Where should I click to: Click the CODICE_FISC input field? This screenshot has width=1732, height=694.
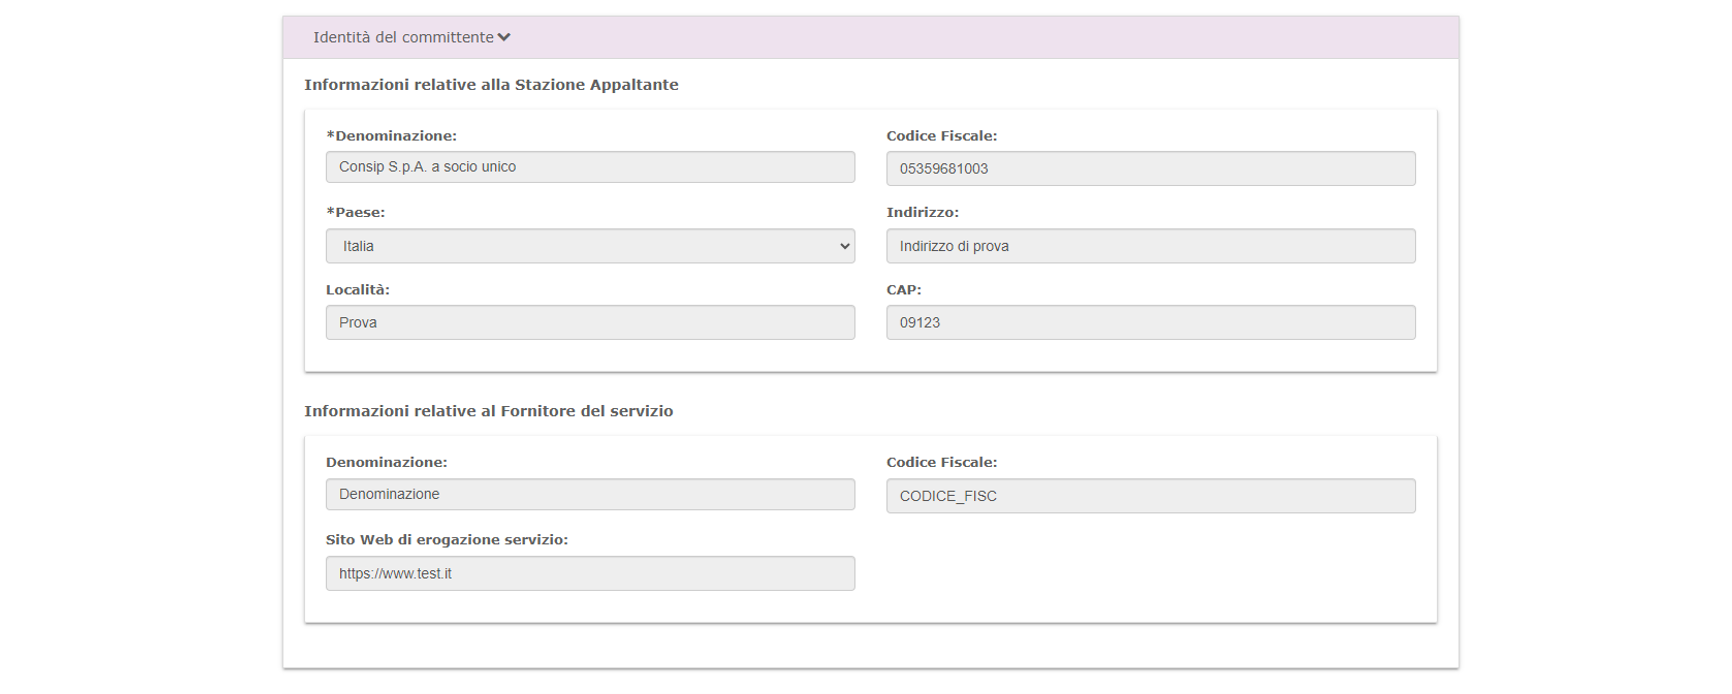[x=1150, y=496]
